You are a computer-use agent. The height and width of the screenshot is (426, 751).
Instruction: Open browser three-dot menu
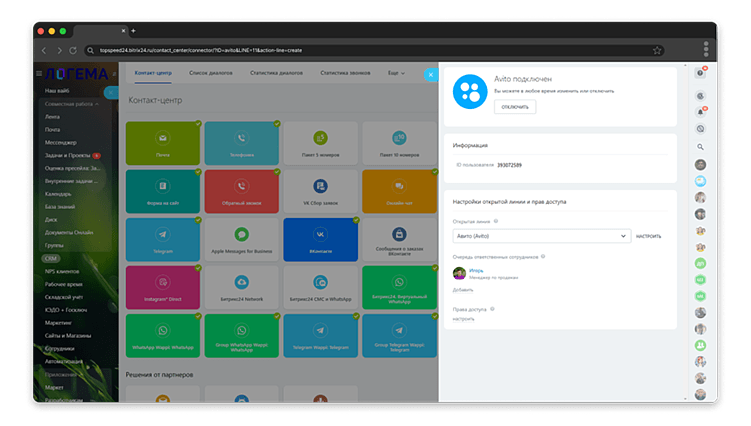point(706,49)
